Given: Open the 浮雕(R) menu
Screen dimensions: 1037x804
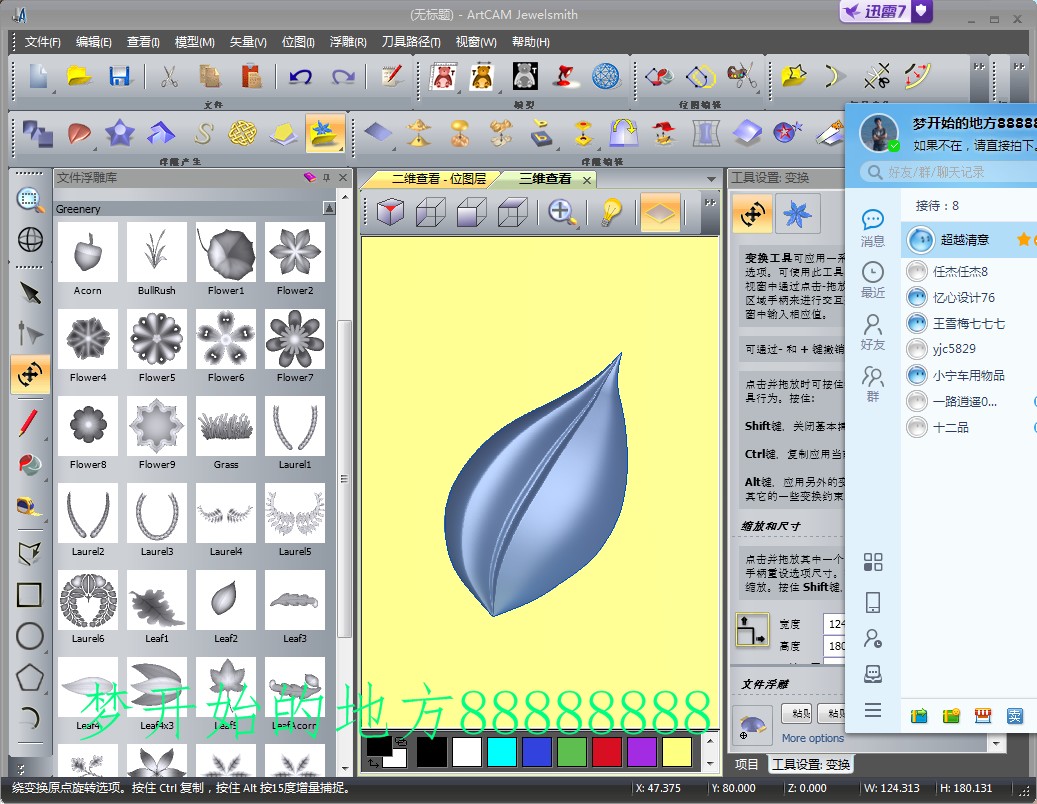Looking at the screenshot, I should click(x=348, y=42).
